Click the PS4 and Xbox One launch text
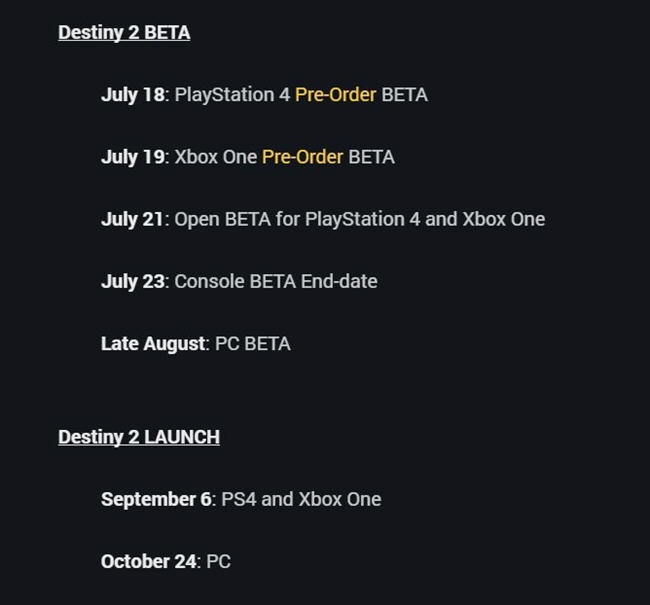Image resolution: width=650 pixels, height=605 pixels. coord(301,499)
